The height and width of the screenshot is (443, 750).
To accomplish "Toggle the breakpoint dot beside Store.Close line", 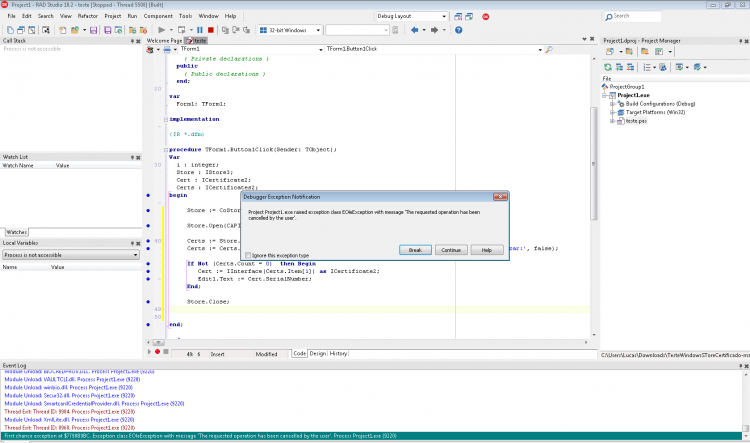I will (x=148, y=302).
